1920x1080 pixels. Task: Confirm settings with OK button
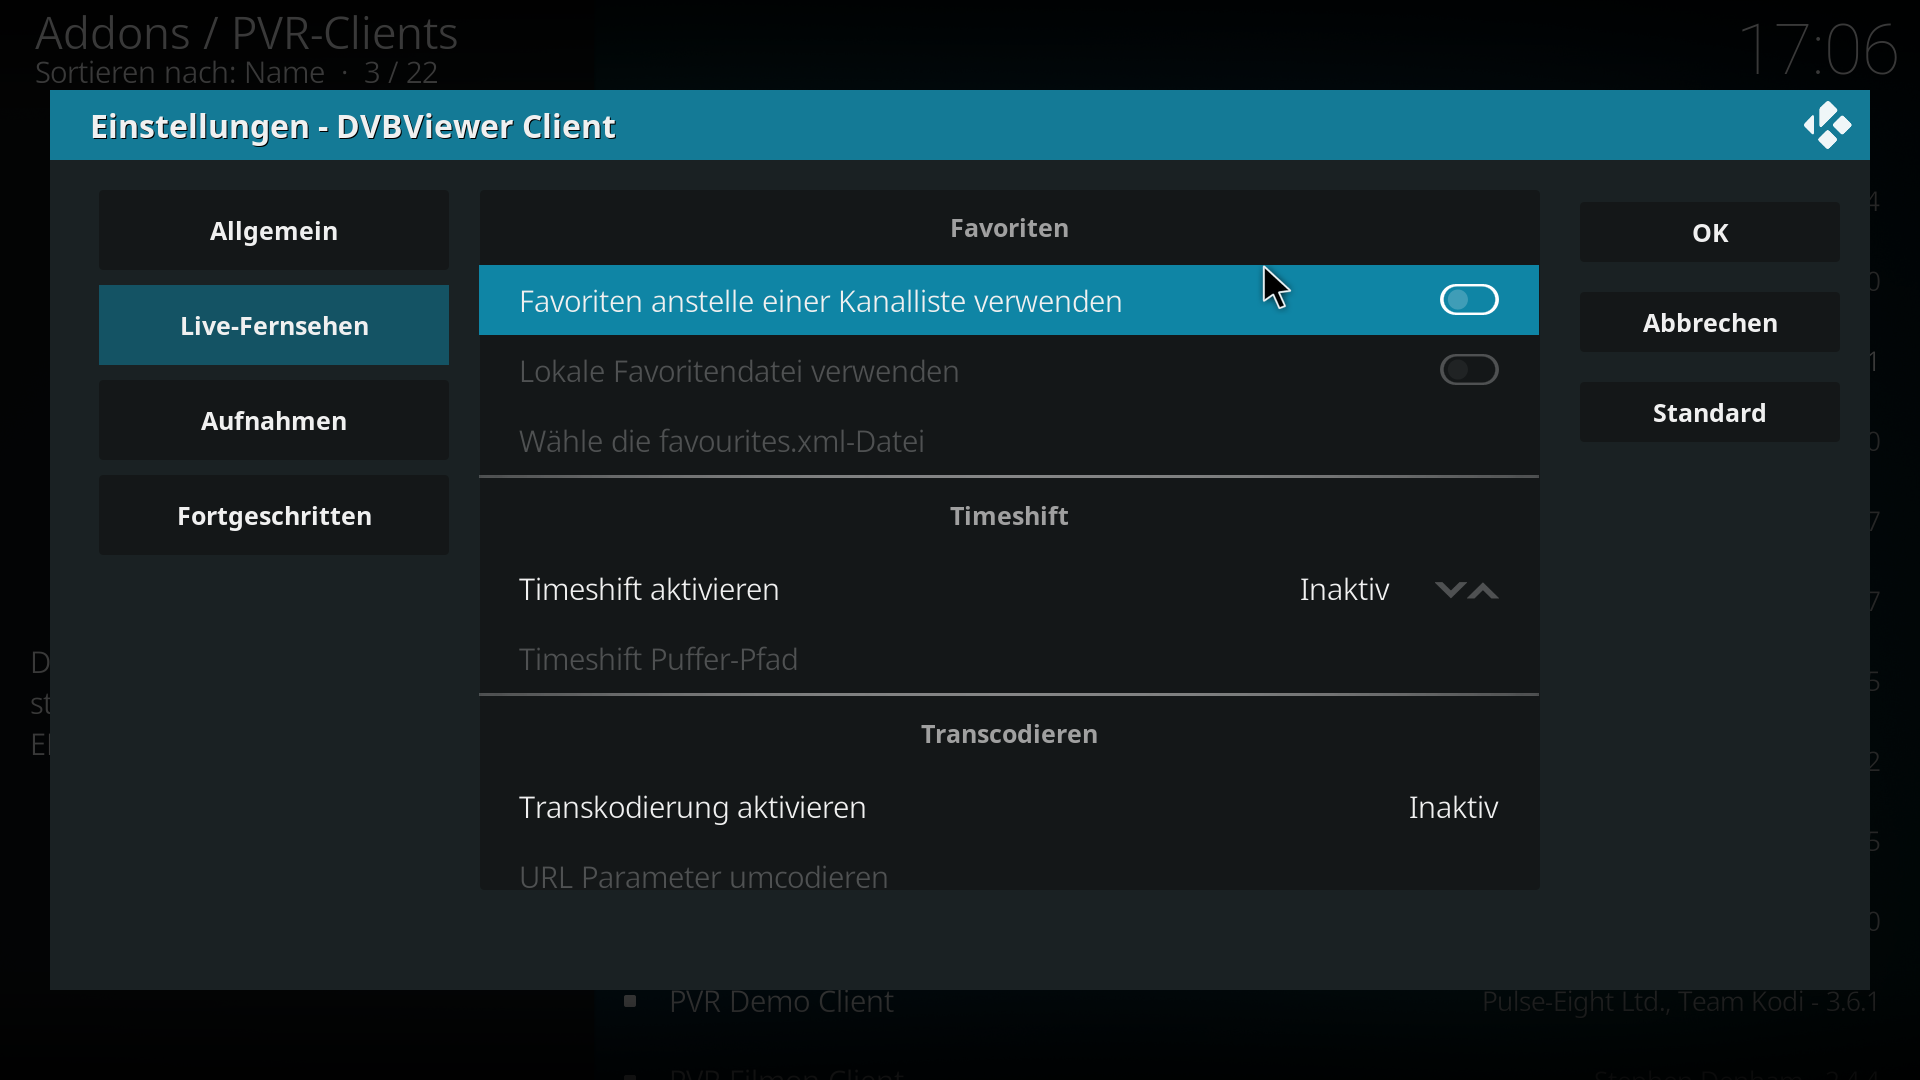(x=1710, y=232)
